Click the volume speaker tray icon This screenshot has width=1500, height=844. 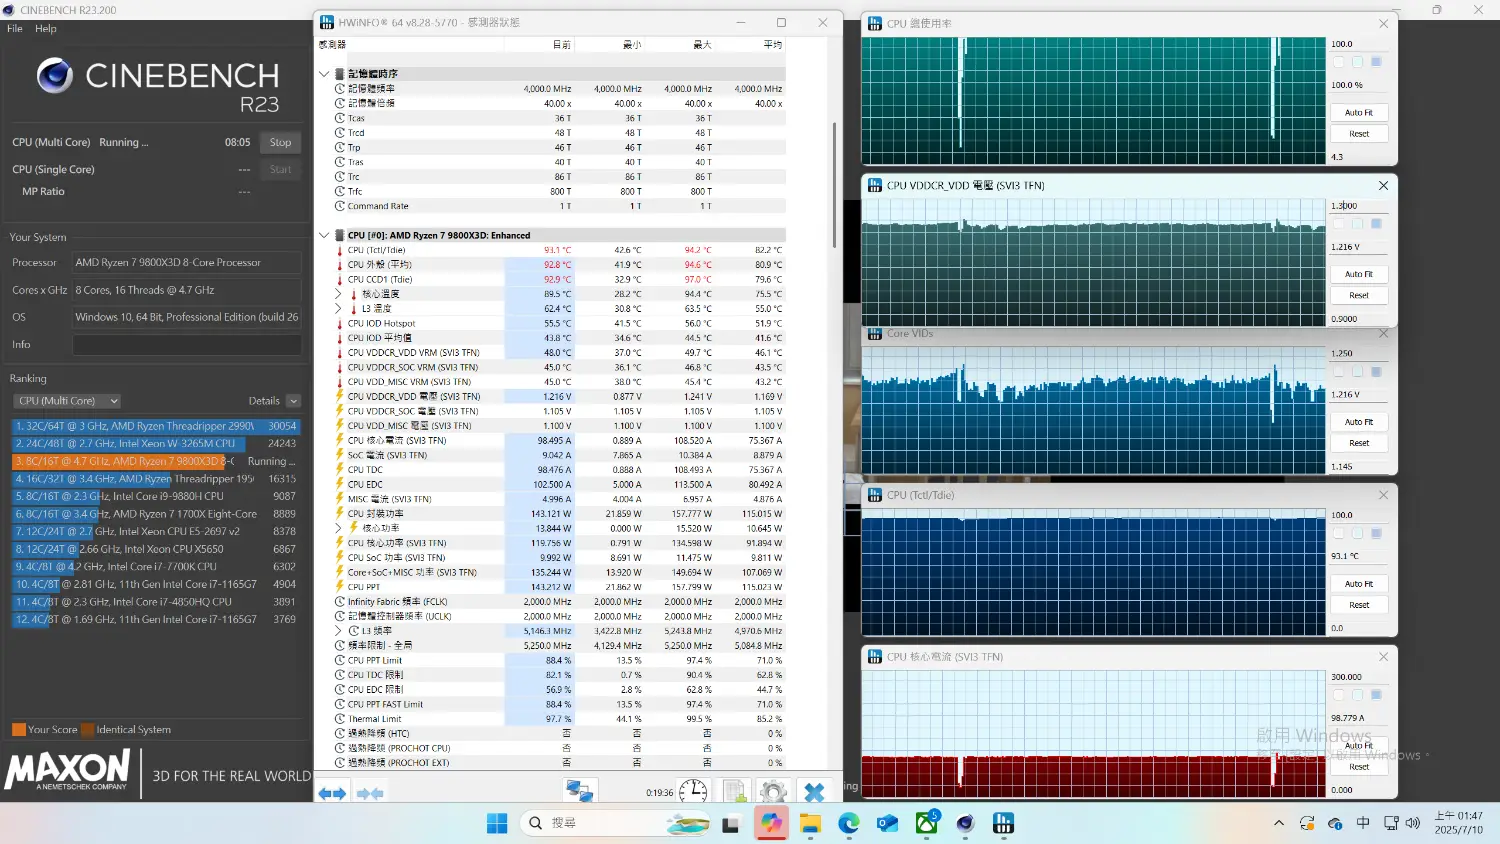tap(1413, 823)
